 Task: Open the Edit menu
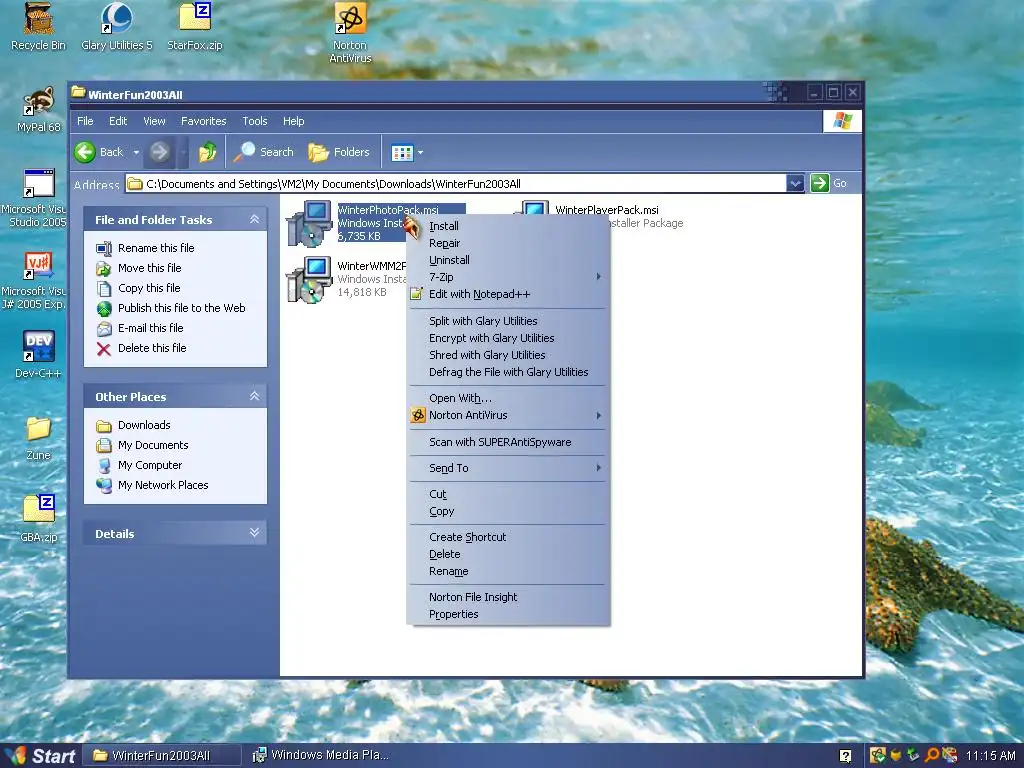(118, 121)
